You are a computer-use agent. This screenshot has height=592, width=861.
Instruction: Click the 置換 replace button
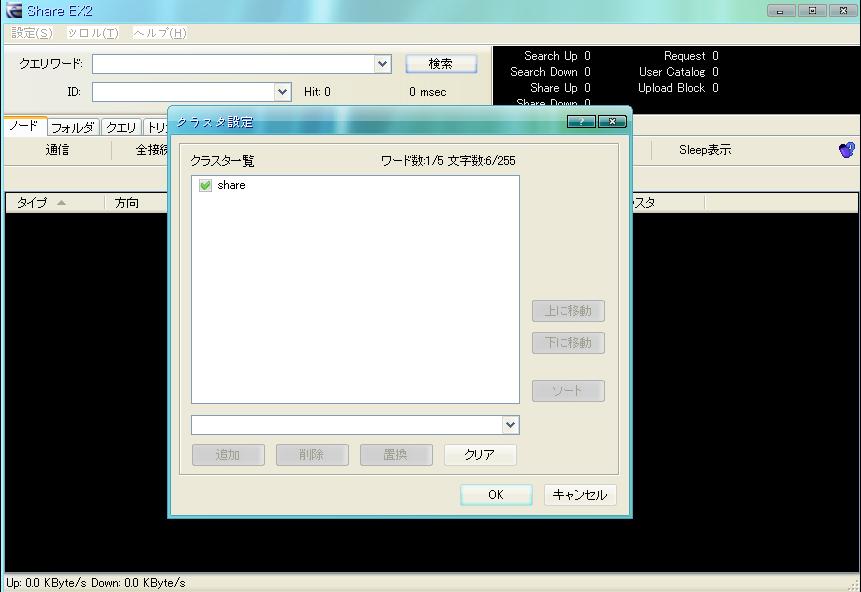[x=396, y=455]
